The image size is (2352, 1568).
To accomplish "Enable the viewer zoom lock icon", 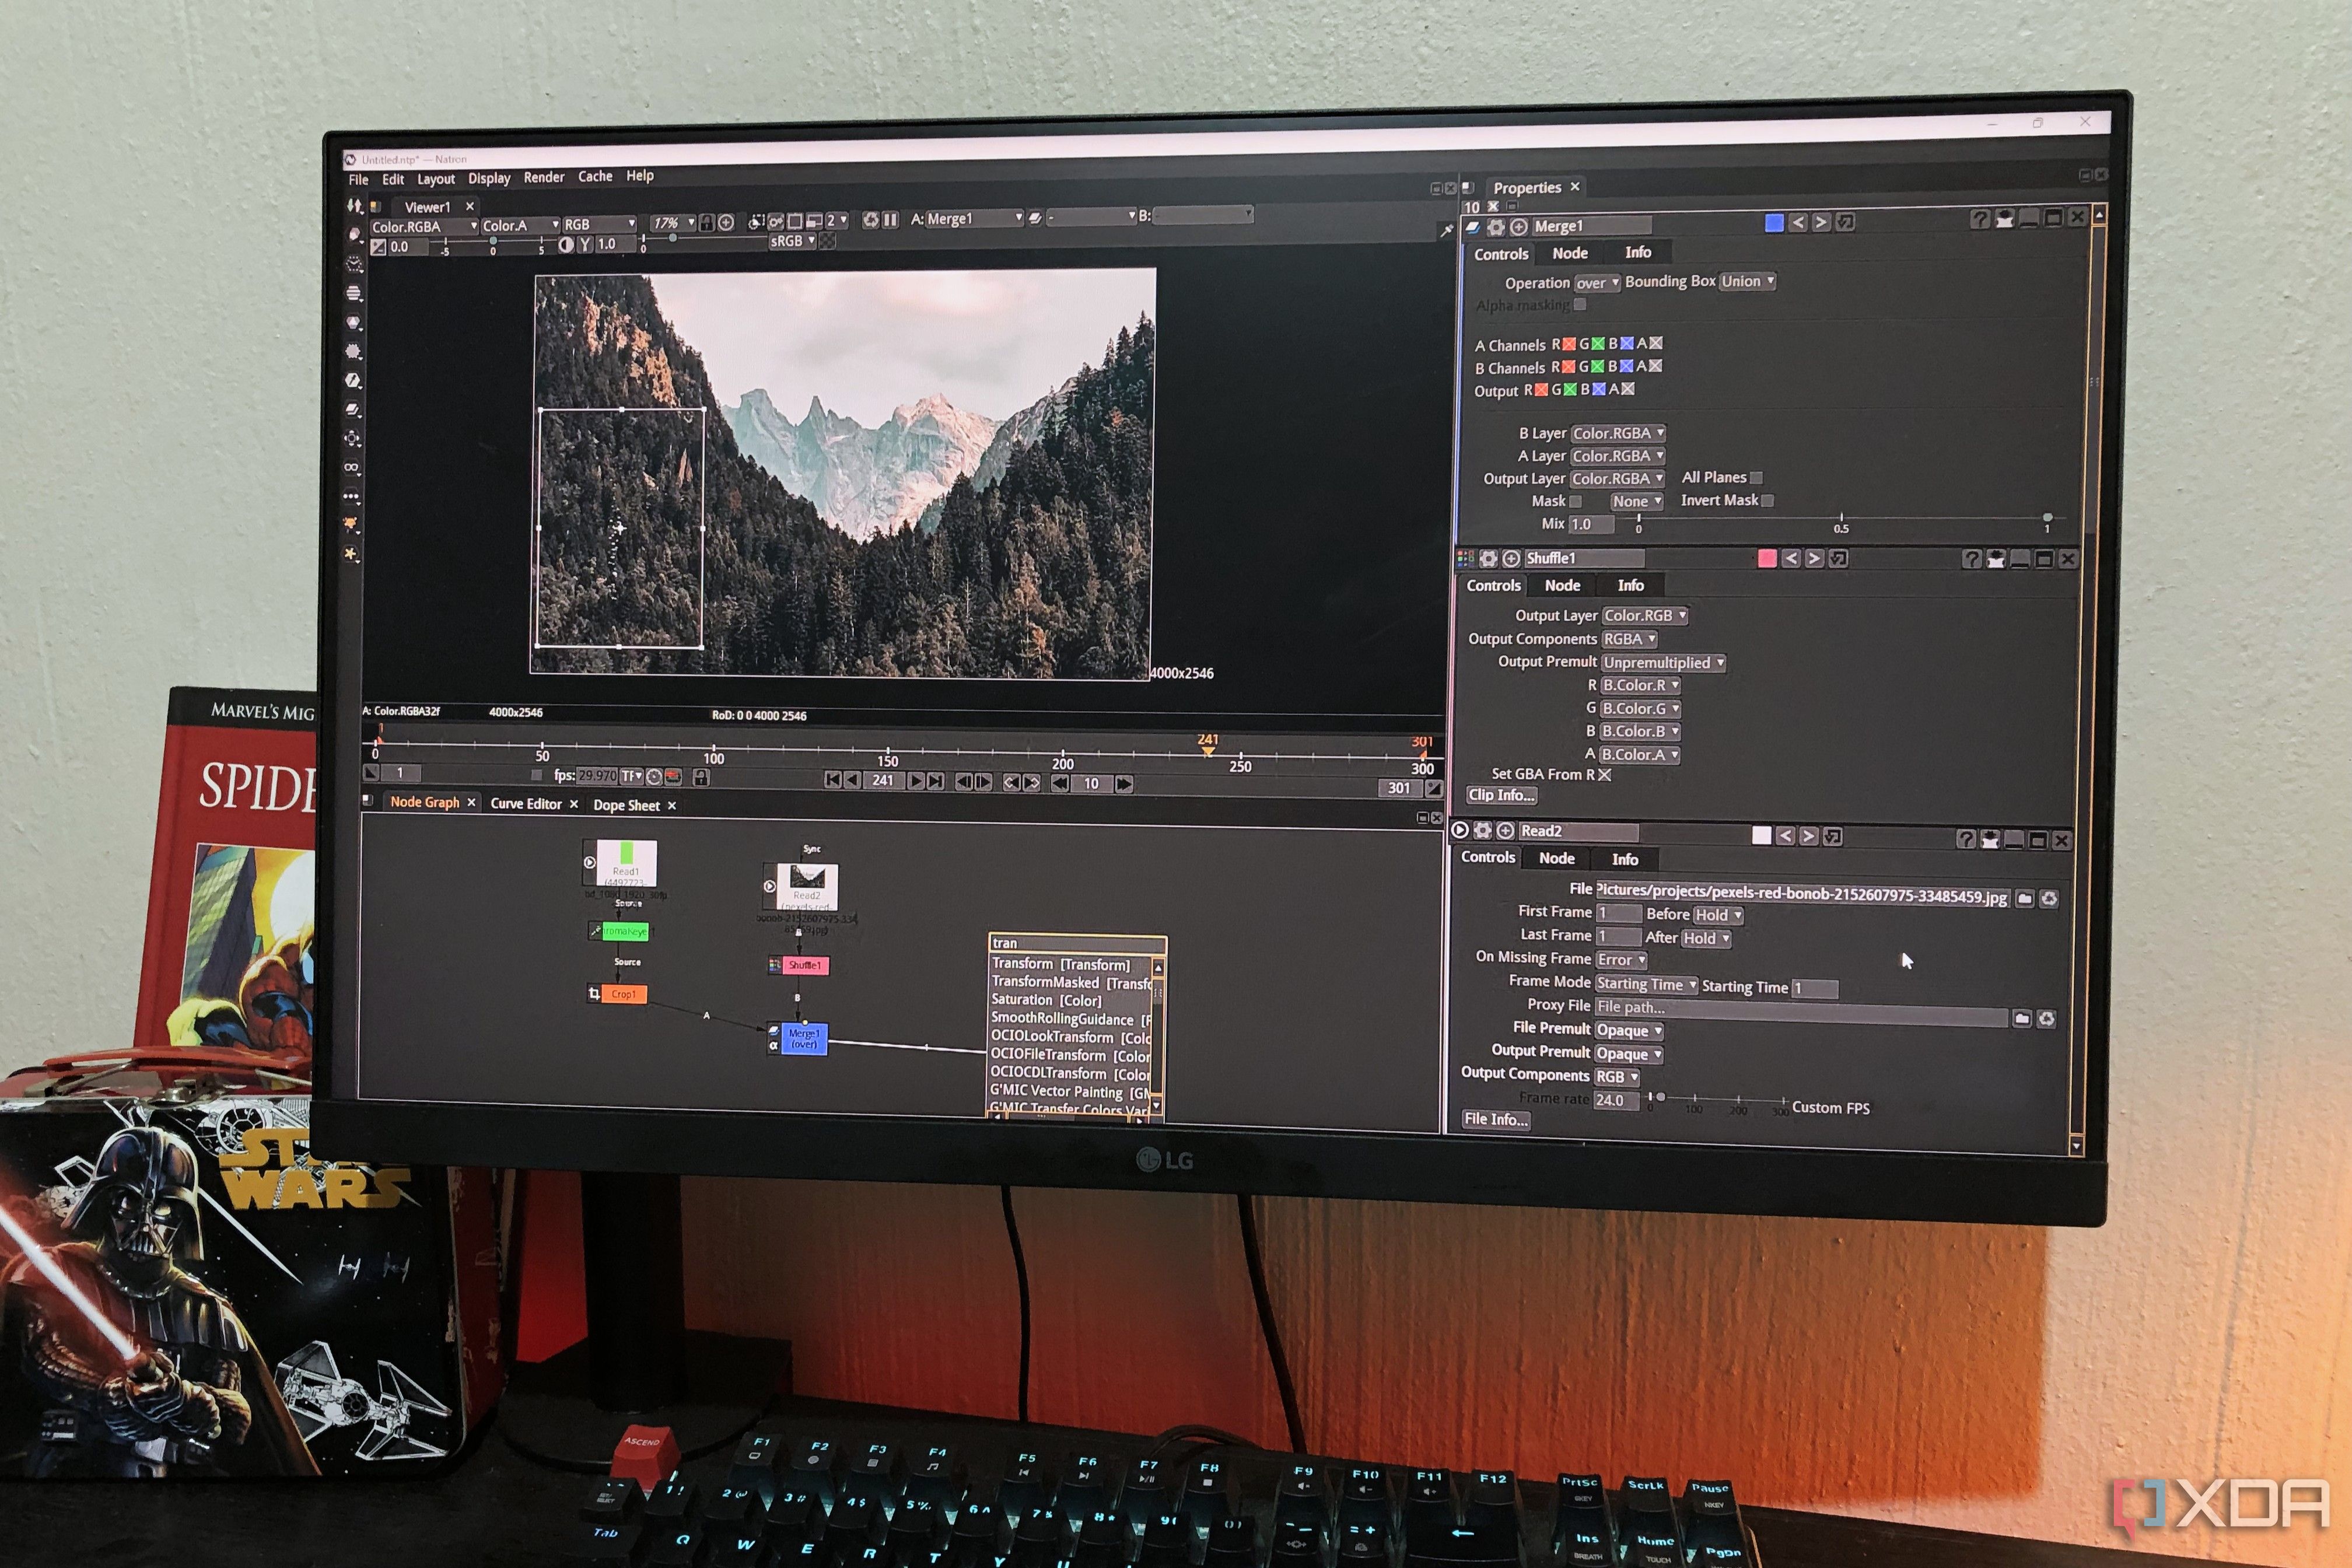I will 707,222.
